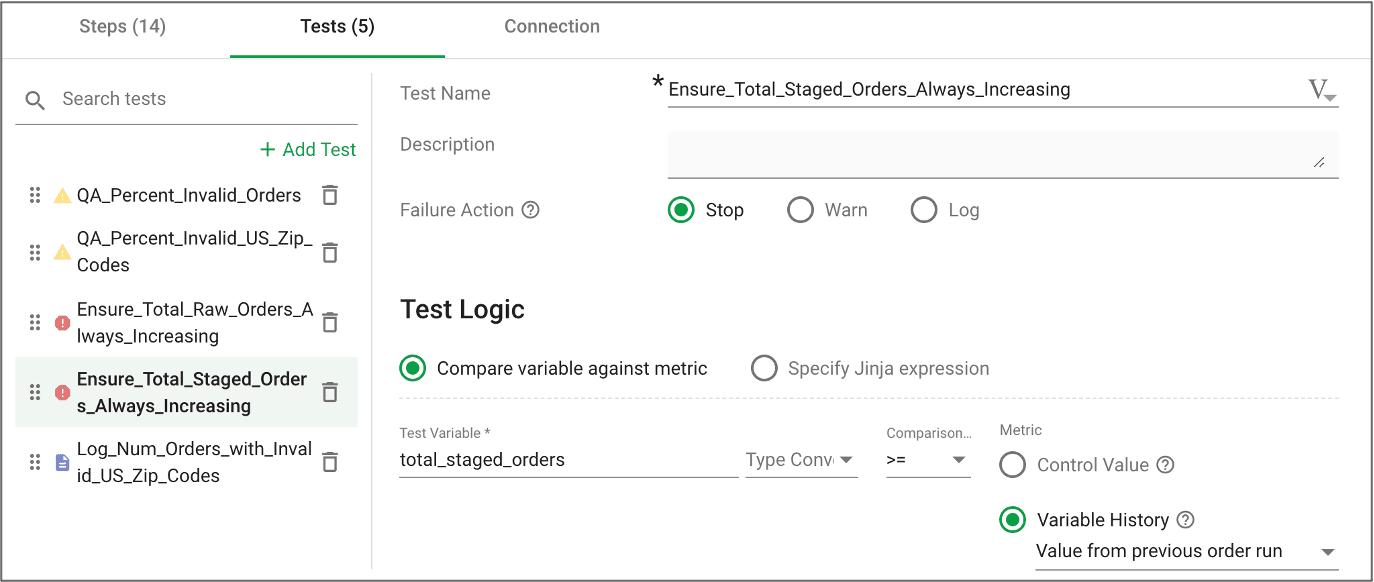Set Failure Action to Log
The width and height of the screenshot is (1374, 582).
924,210
